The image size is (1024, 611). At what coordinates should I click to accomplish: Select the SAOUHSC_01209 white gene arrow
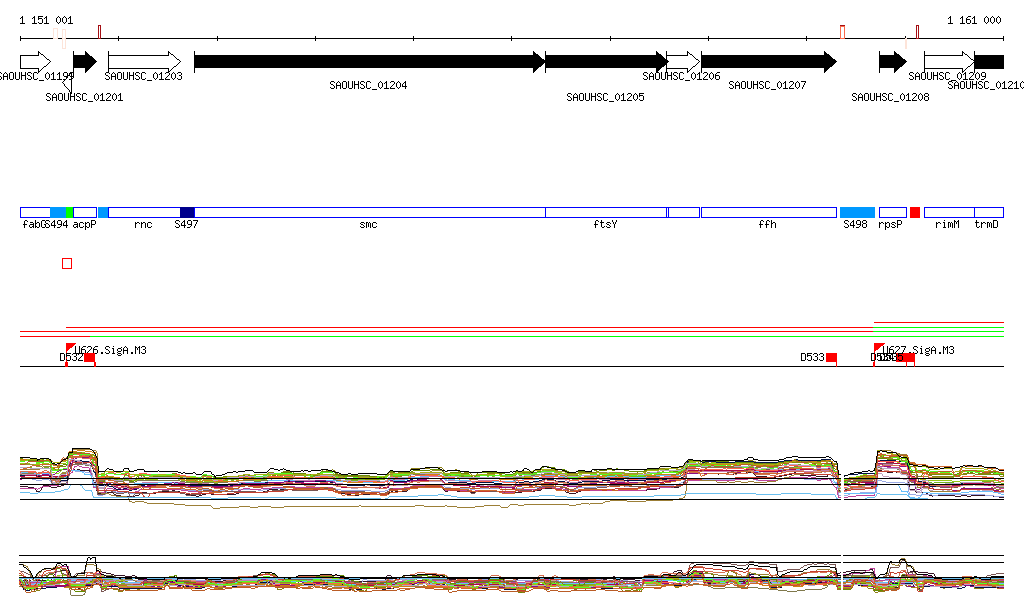pyautogui.click(x=948, y=62)
